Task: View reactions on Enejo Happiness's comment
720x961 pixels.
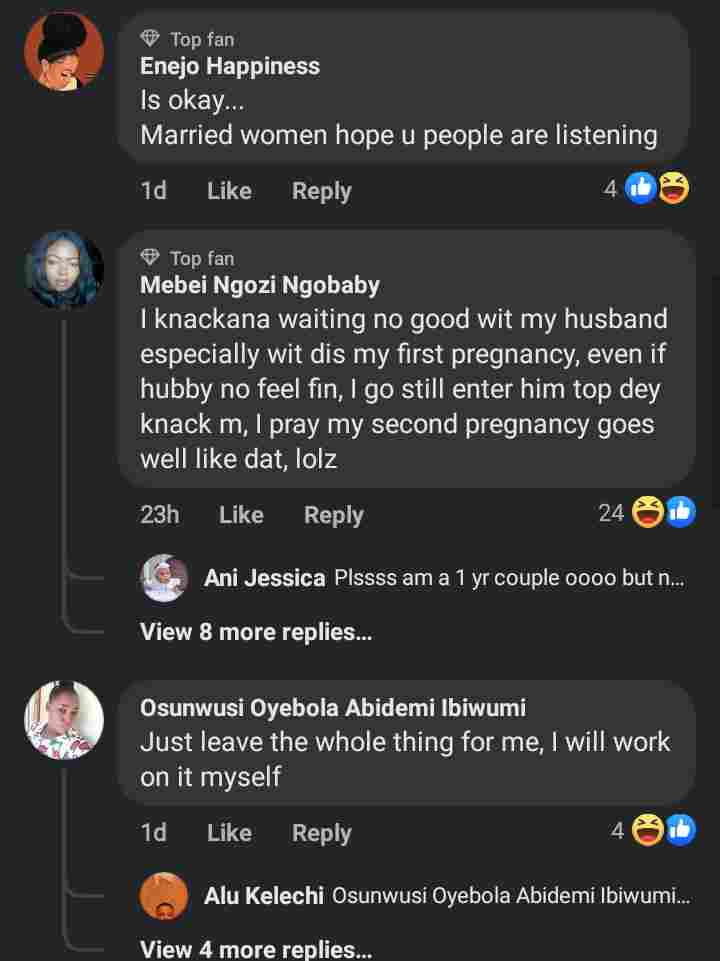Action: [x=657, y=188]
